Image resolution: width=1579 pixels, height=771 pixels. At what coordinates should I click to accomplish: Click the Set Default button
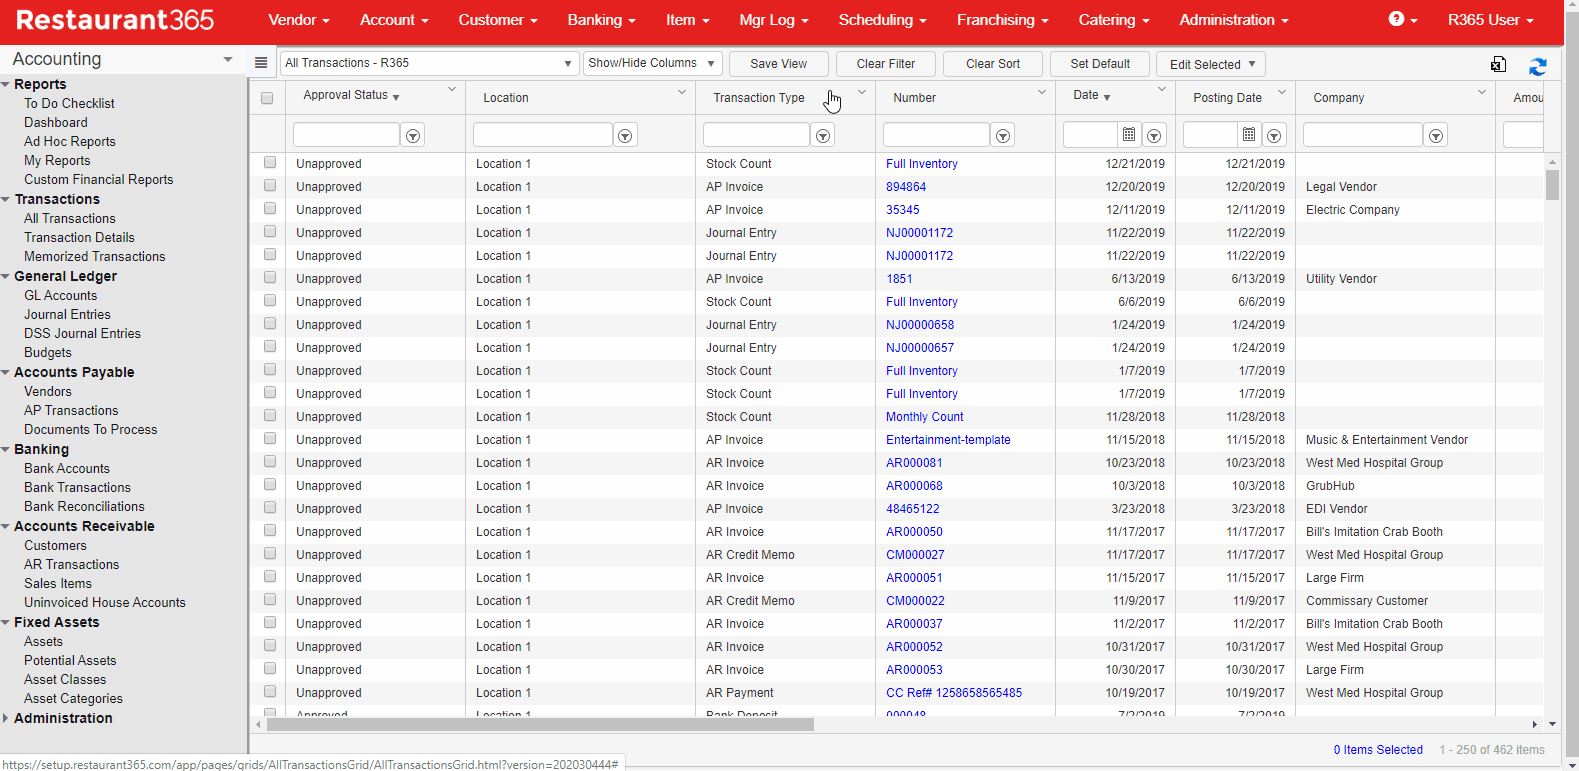(x=1100, y=64)
